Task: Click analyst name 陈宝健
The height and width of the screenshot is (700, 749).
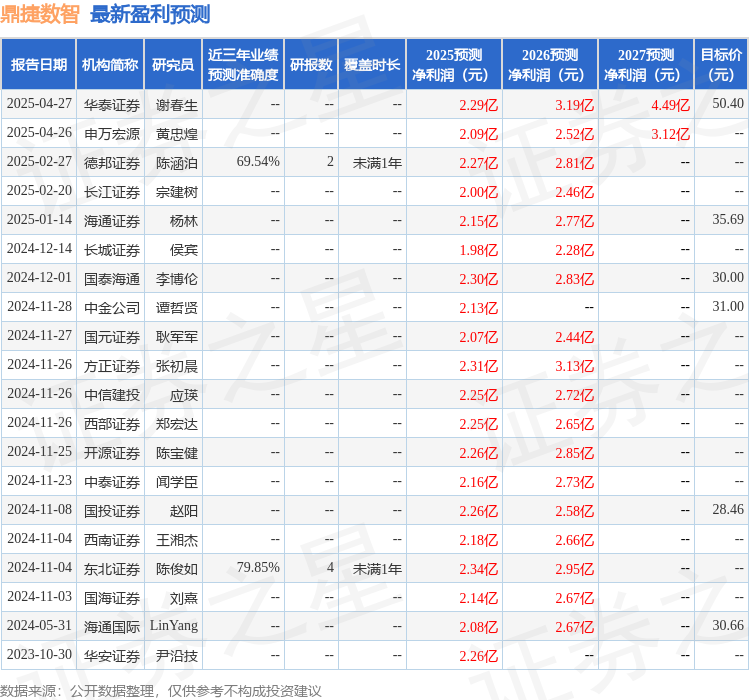Action: pyautogui.click(x=177, y=453)
